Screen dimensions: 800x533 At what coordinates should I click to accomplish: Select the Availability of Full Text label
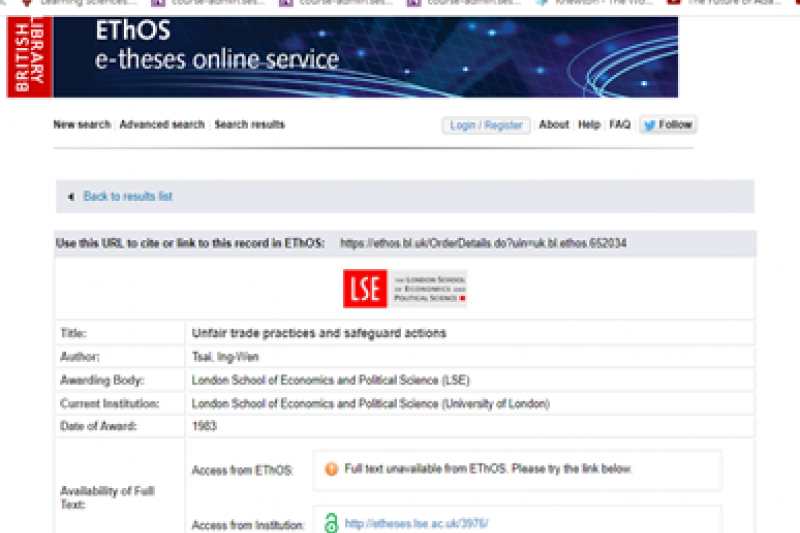pos(108,498)
